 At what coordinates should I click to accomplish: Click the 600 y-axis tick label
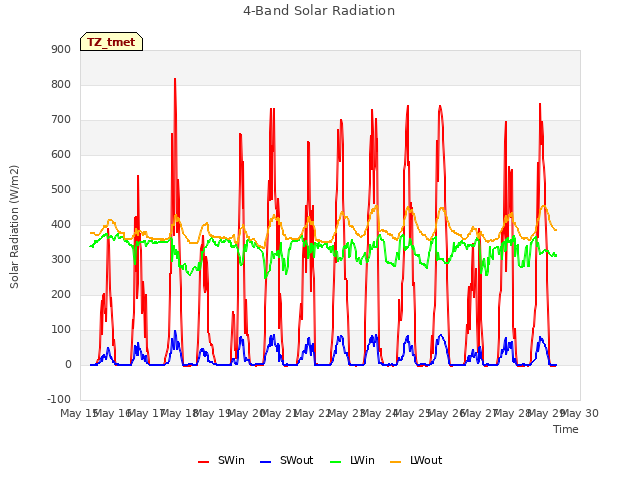pos(61,154)
